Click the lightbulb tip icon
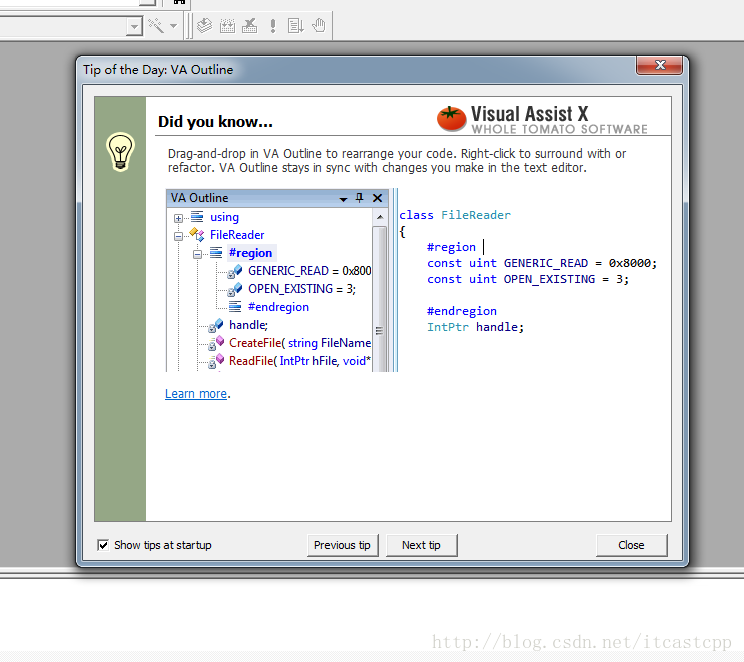This screenshot has height=662, width=744. click(120, 152)
